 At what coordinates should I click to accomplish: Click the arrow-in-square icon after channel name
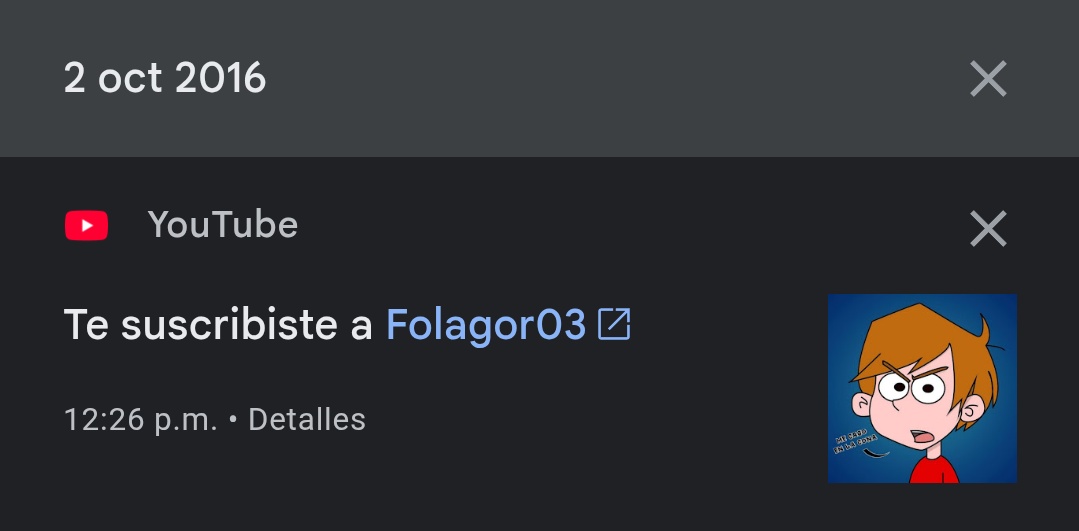click(x=614, y=324)
